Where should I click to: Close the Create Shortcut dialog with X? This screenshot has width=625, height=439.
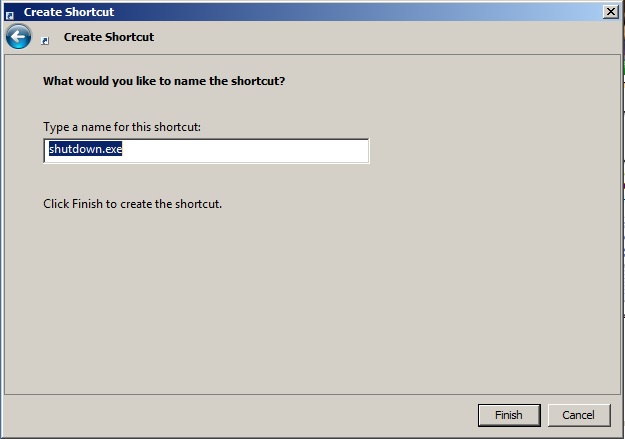611,12
